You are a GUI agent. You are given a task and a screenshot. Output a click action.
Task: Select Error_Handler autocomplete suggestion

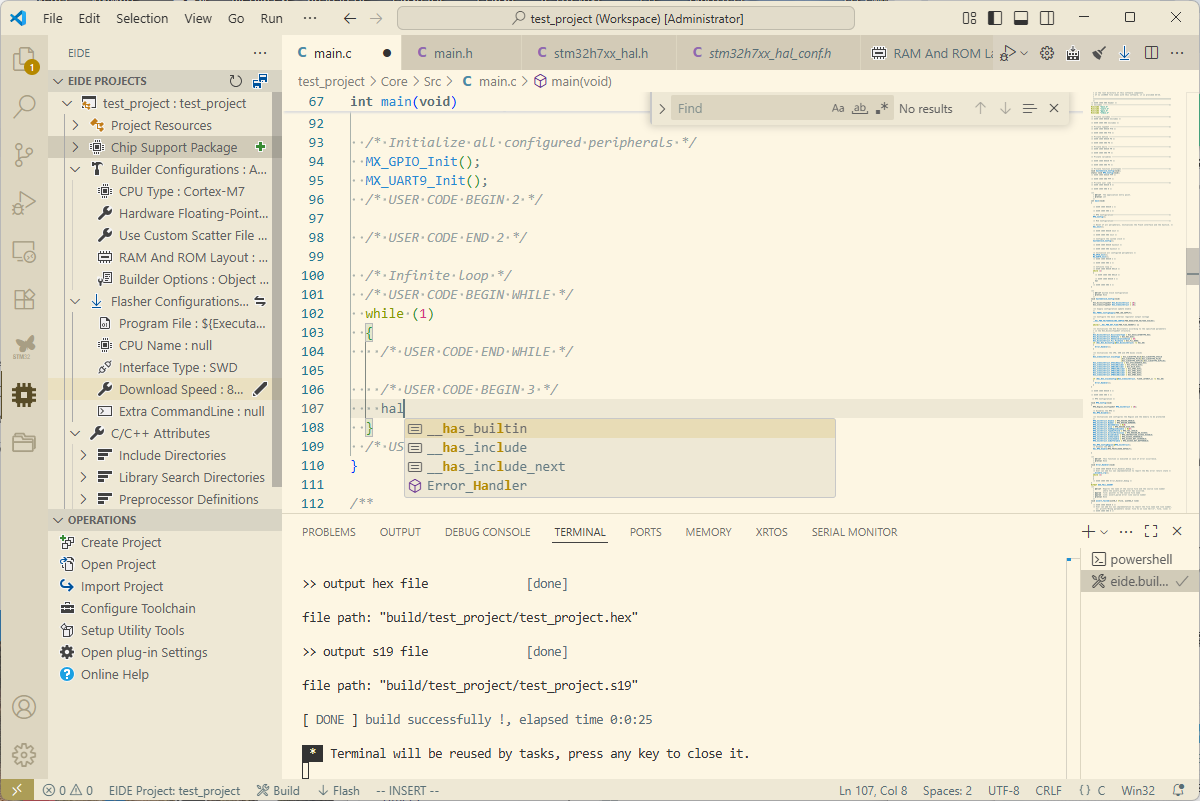tap(620, 486)
